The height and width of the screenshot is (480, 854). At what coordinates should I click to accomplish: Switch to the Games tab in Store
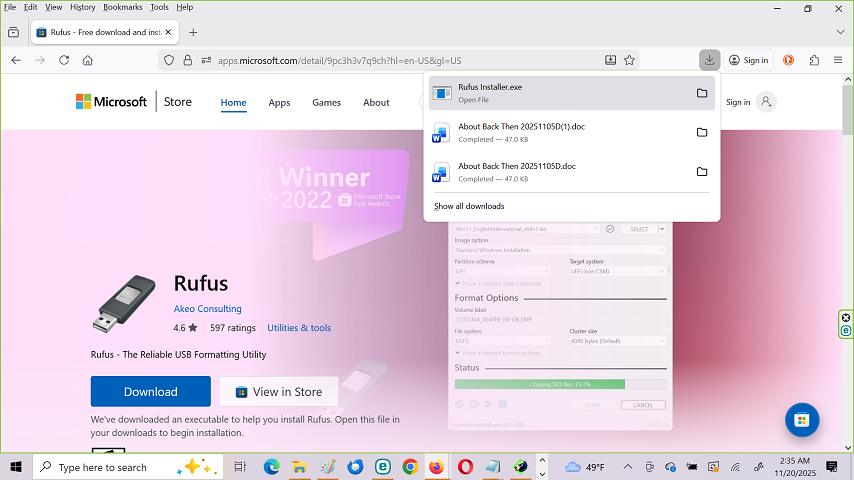point(326,102)
